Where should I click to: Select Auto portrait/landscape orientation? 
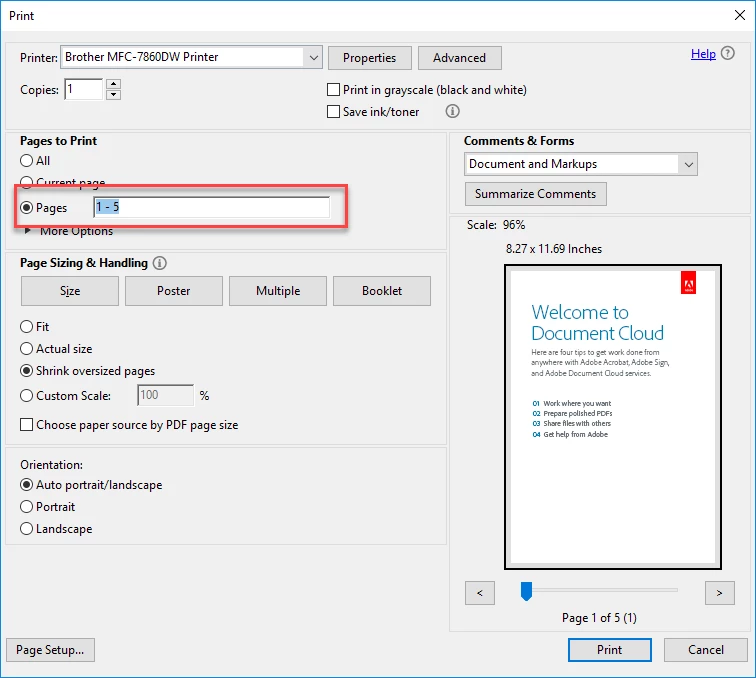(27, 485)
